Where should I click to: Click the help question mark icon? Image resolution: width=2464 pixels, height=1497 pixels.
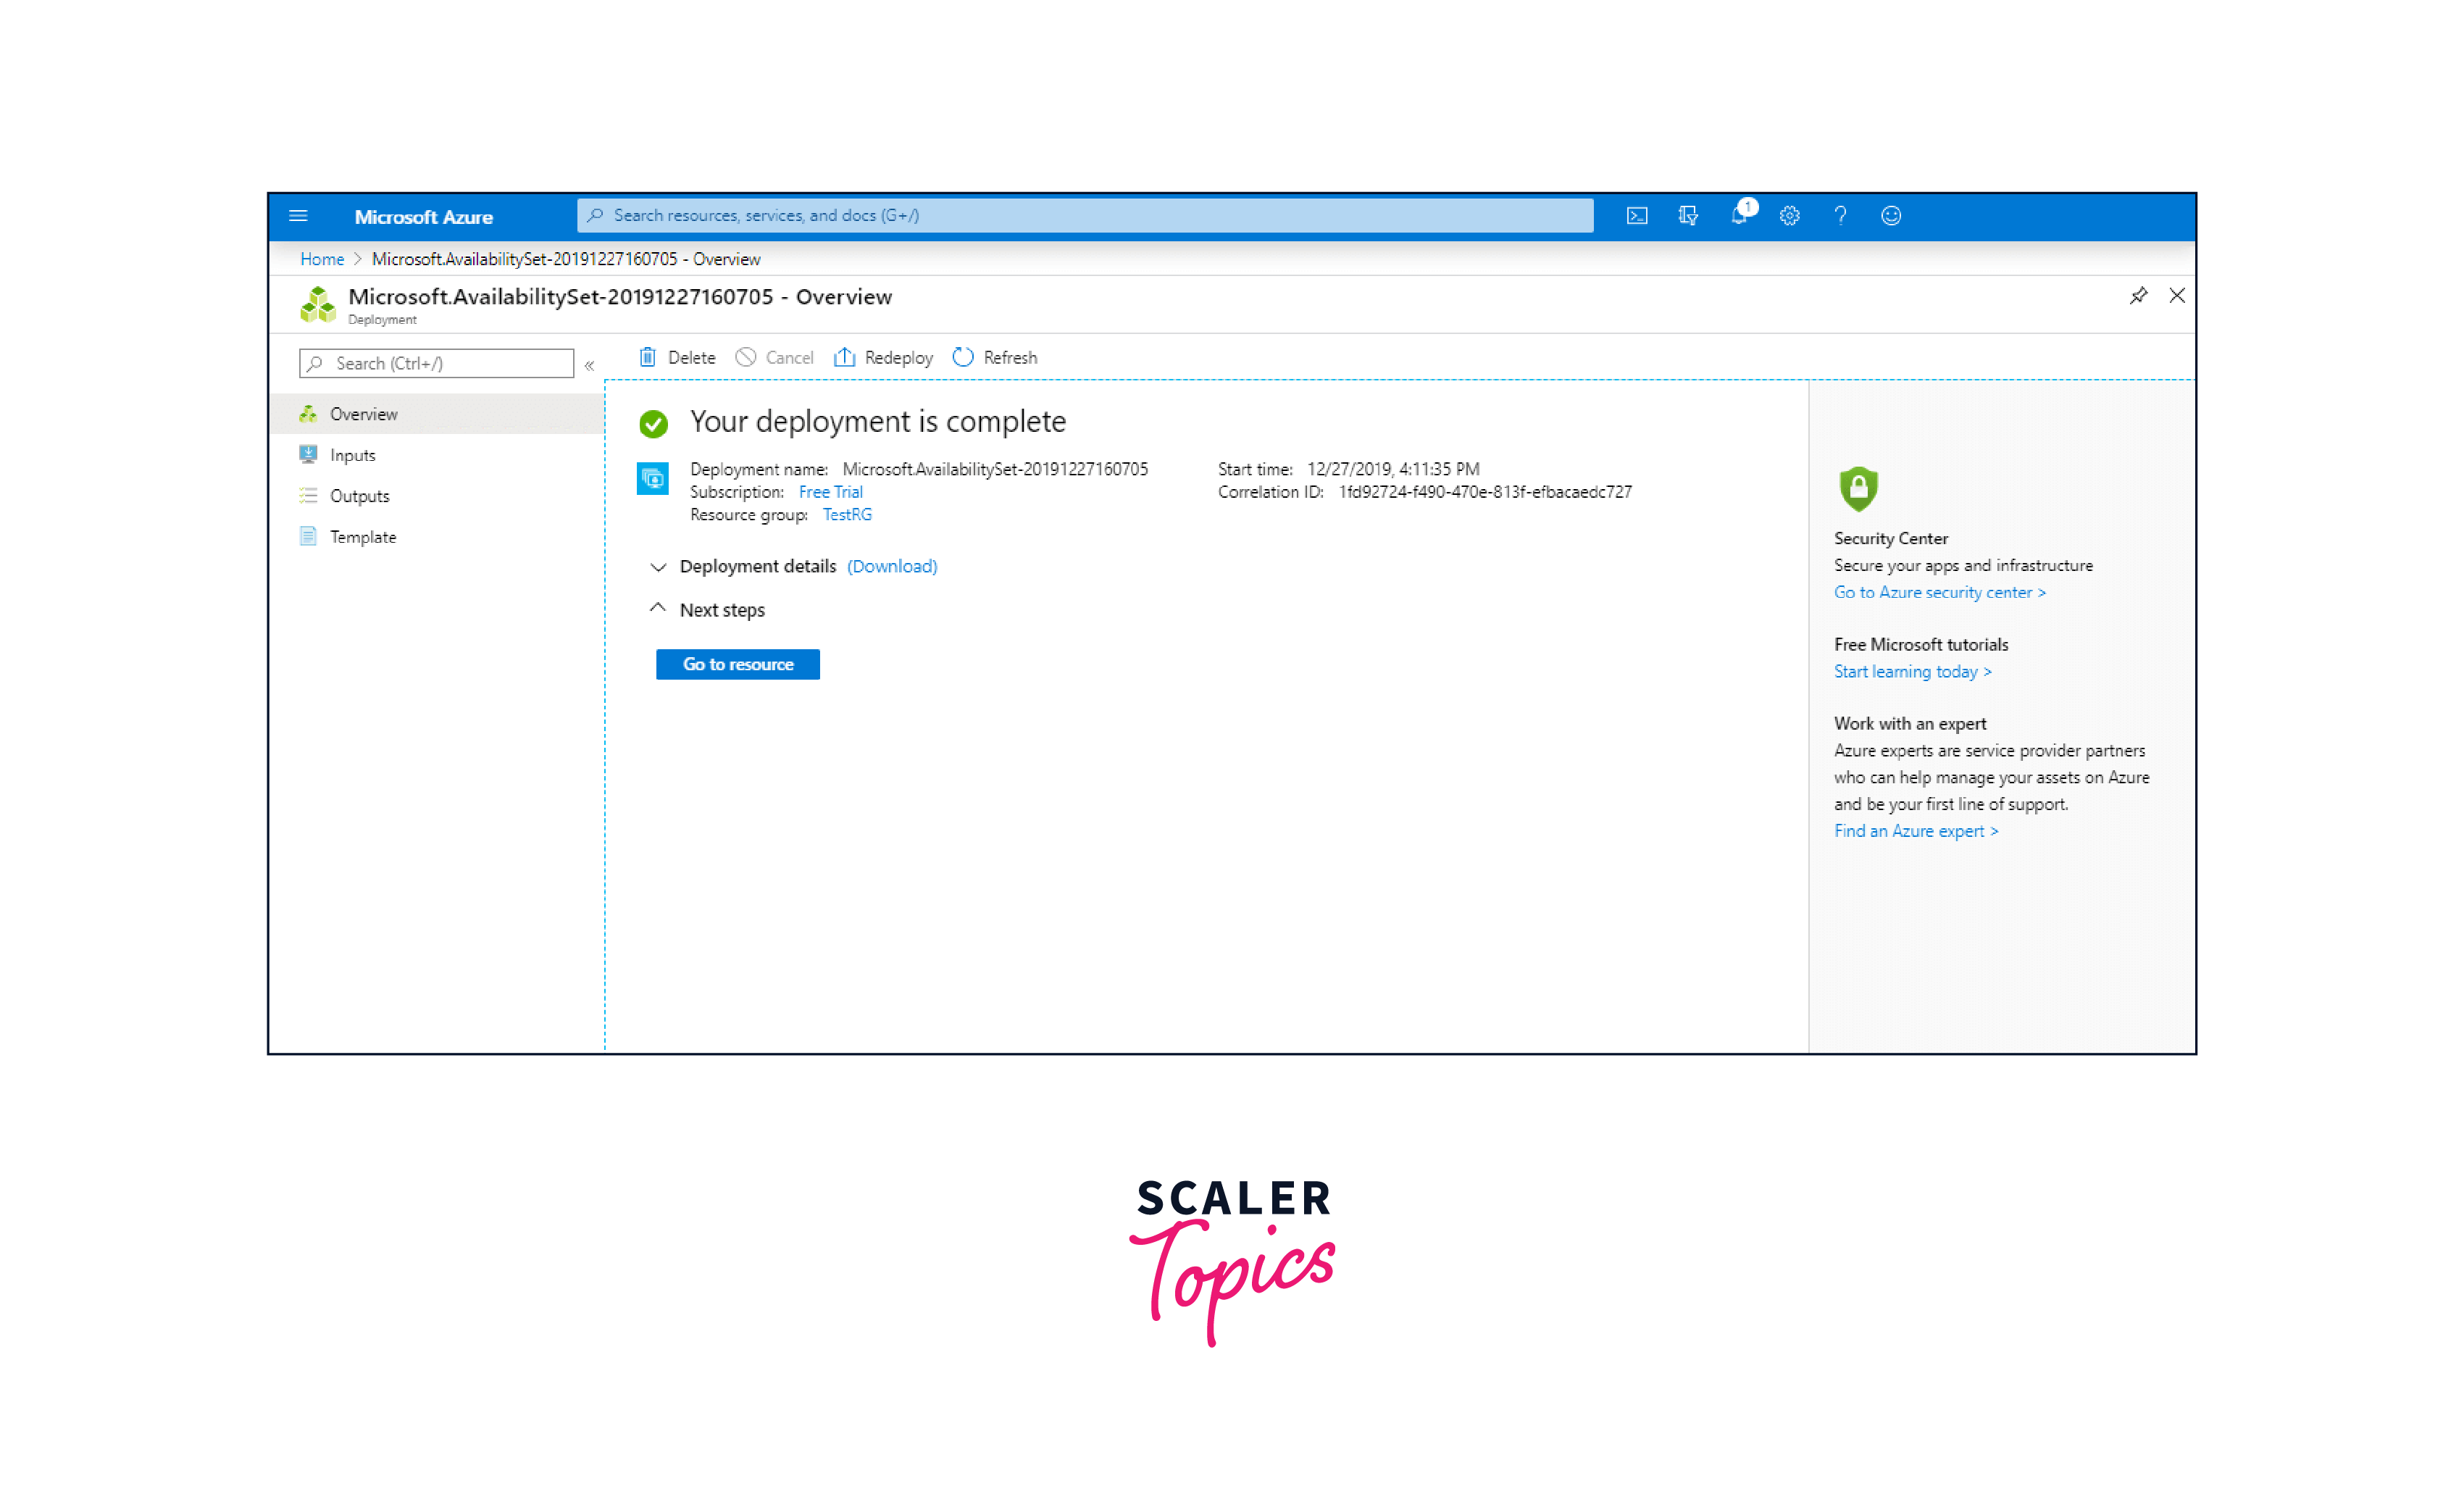[x=1840, y=216]
